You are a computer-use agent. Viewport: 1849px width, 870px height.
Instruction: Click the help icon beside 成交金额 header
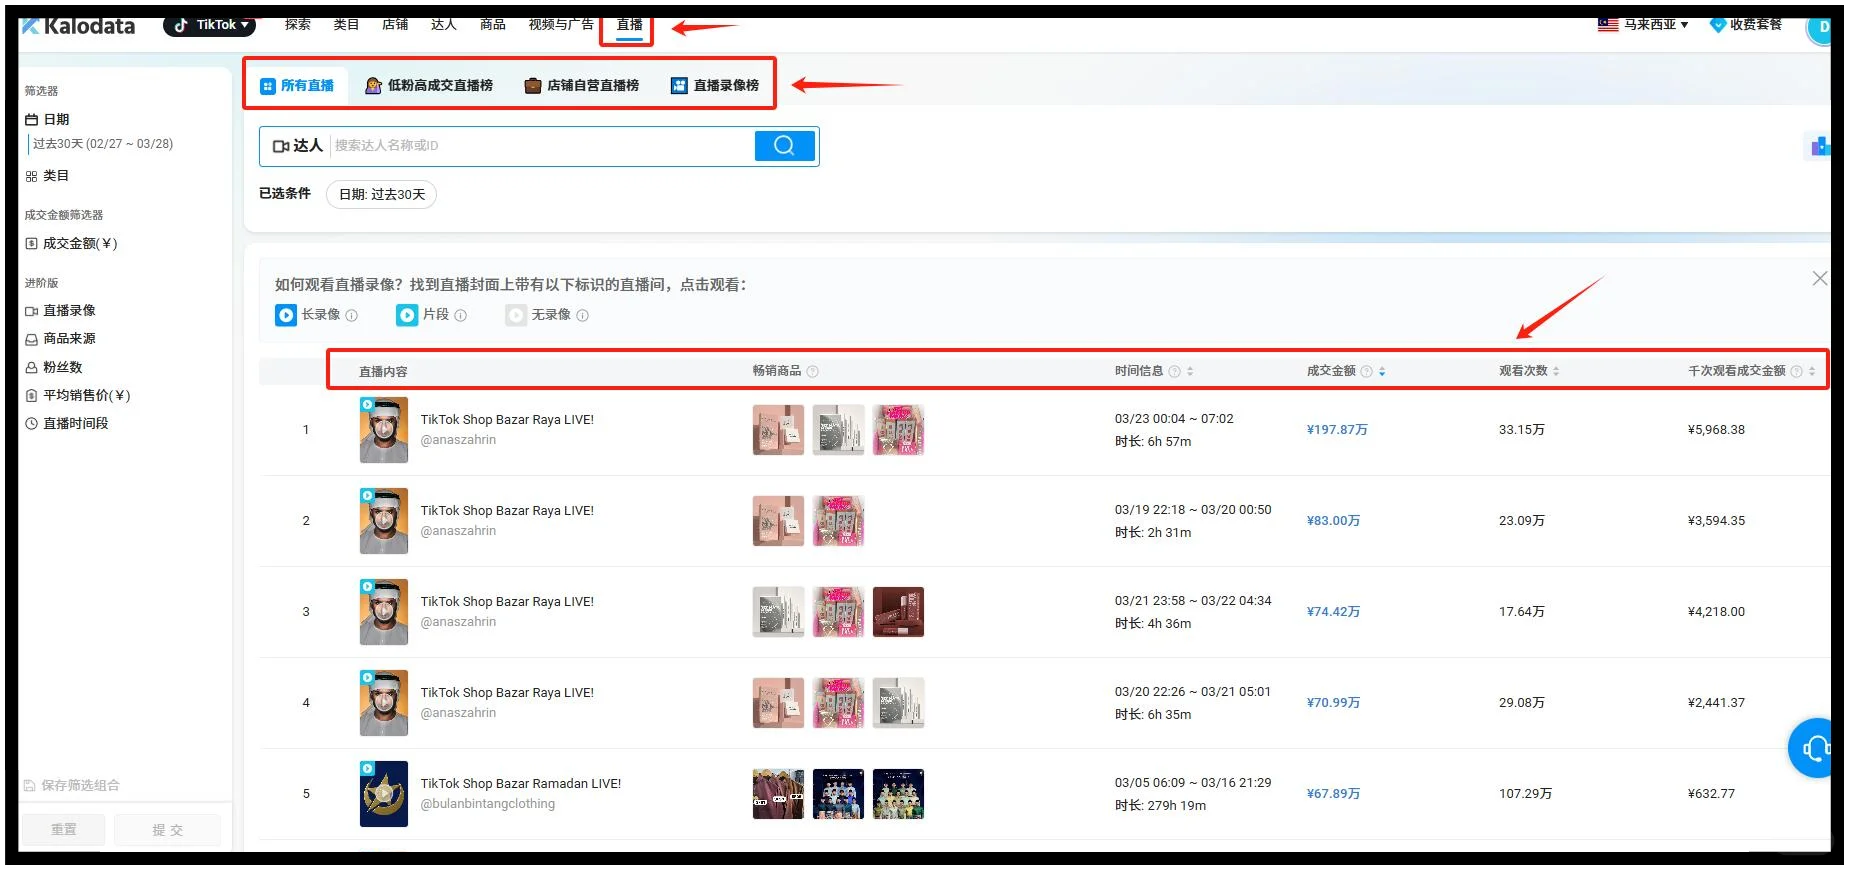pyautogui.click(x=1366, y=371)
